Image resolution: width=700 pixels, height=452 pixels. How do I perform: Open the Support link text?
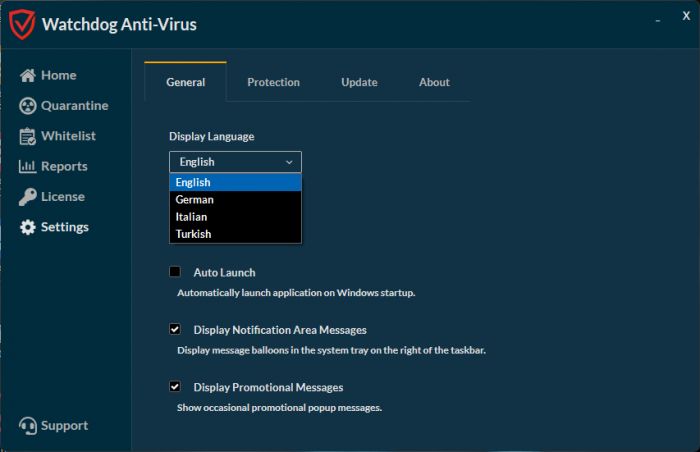tap(65, 426)
